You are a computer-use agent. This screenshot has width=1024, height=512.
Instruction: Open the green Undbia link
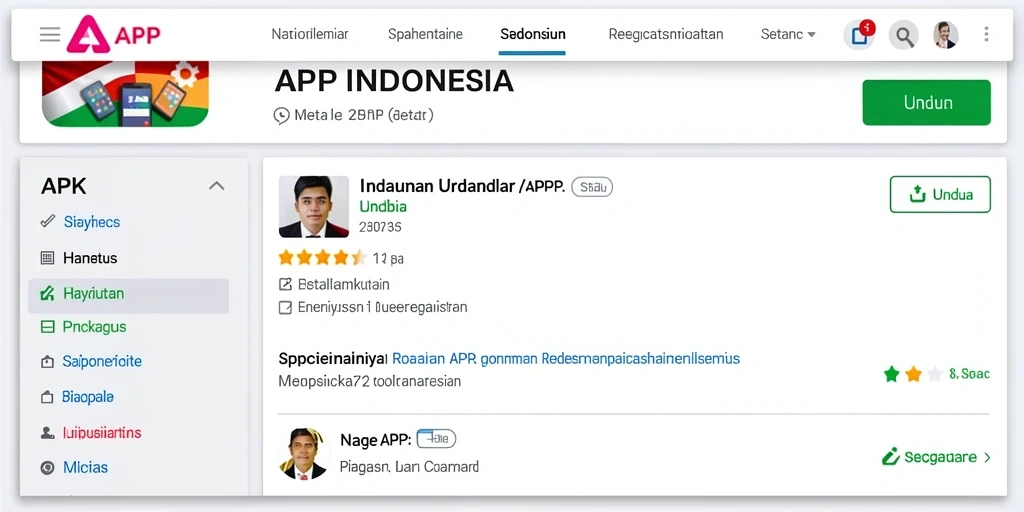click(x=383, y=207)
